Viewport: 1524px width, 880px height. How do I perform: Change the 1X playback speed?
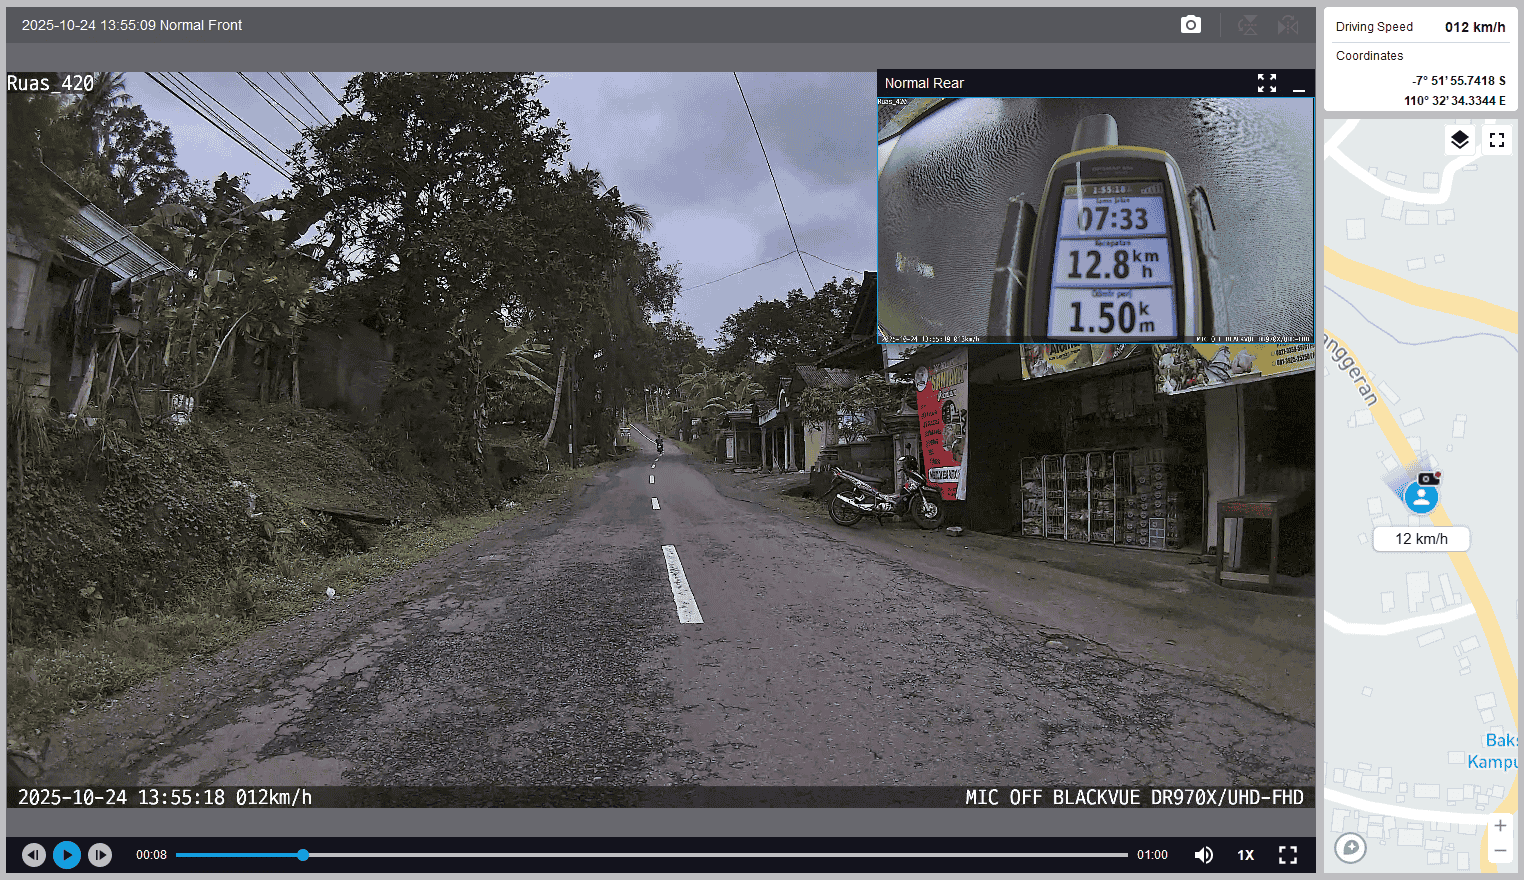pyautogui.click(x=1246, y=855)
